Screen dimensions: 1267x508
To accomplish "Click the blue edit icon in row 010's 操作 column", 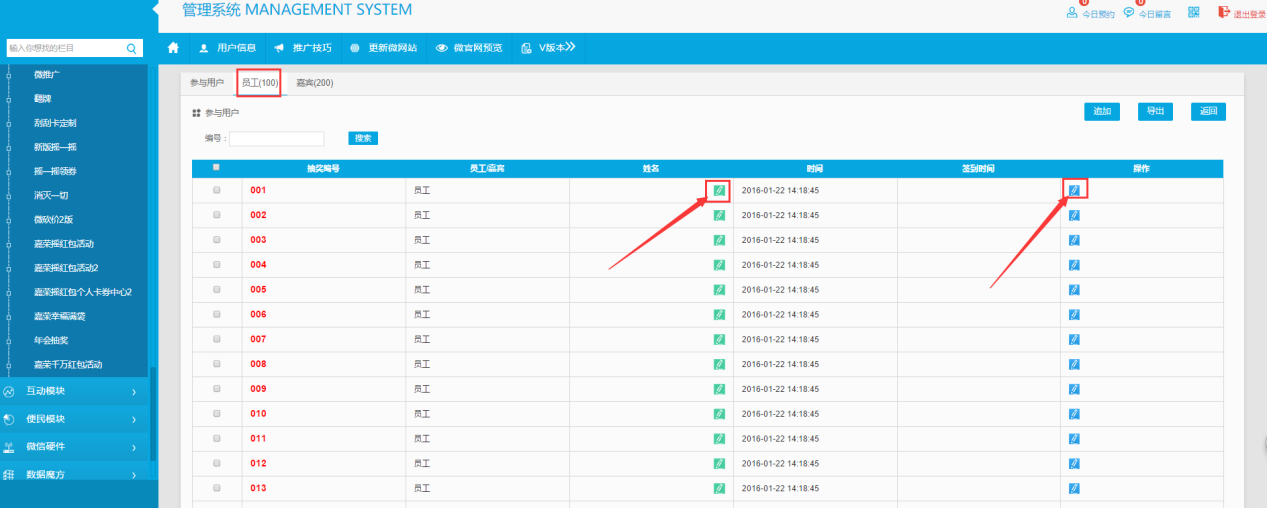I will [x=1074, y=414].
